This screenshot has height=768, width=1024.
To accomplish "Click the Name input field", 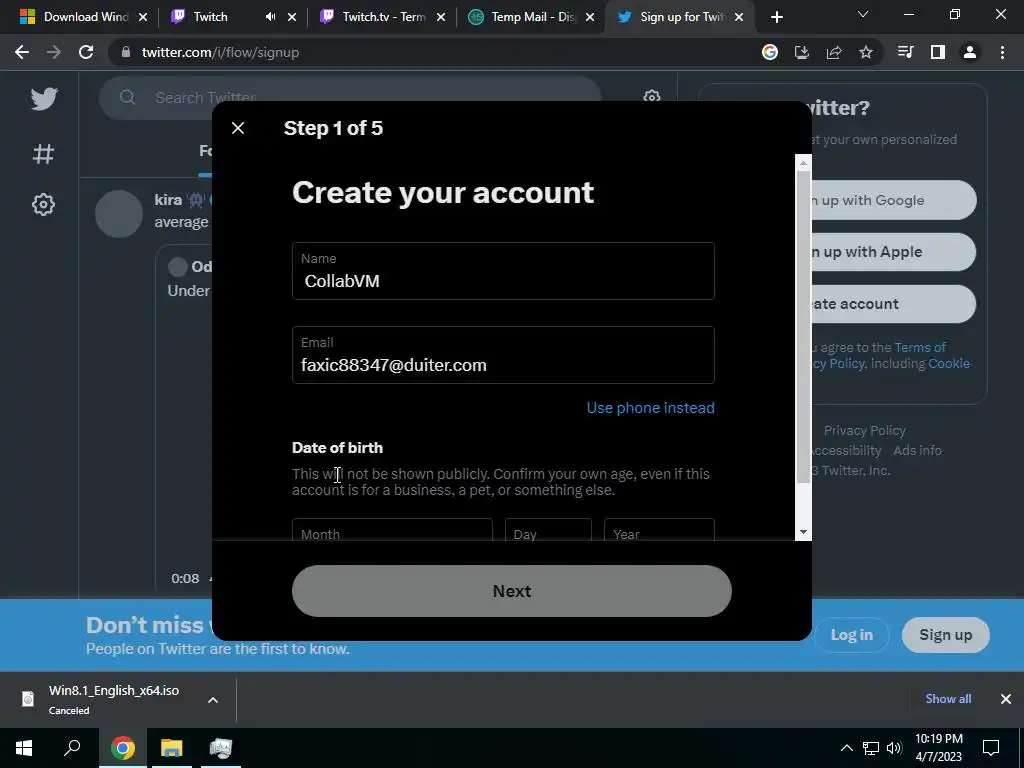I will click(x=503, y=271).
